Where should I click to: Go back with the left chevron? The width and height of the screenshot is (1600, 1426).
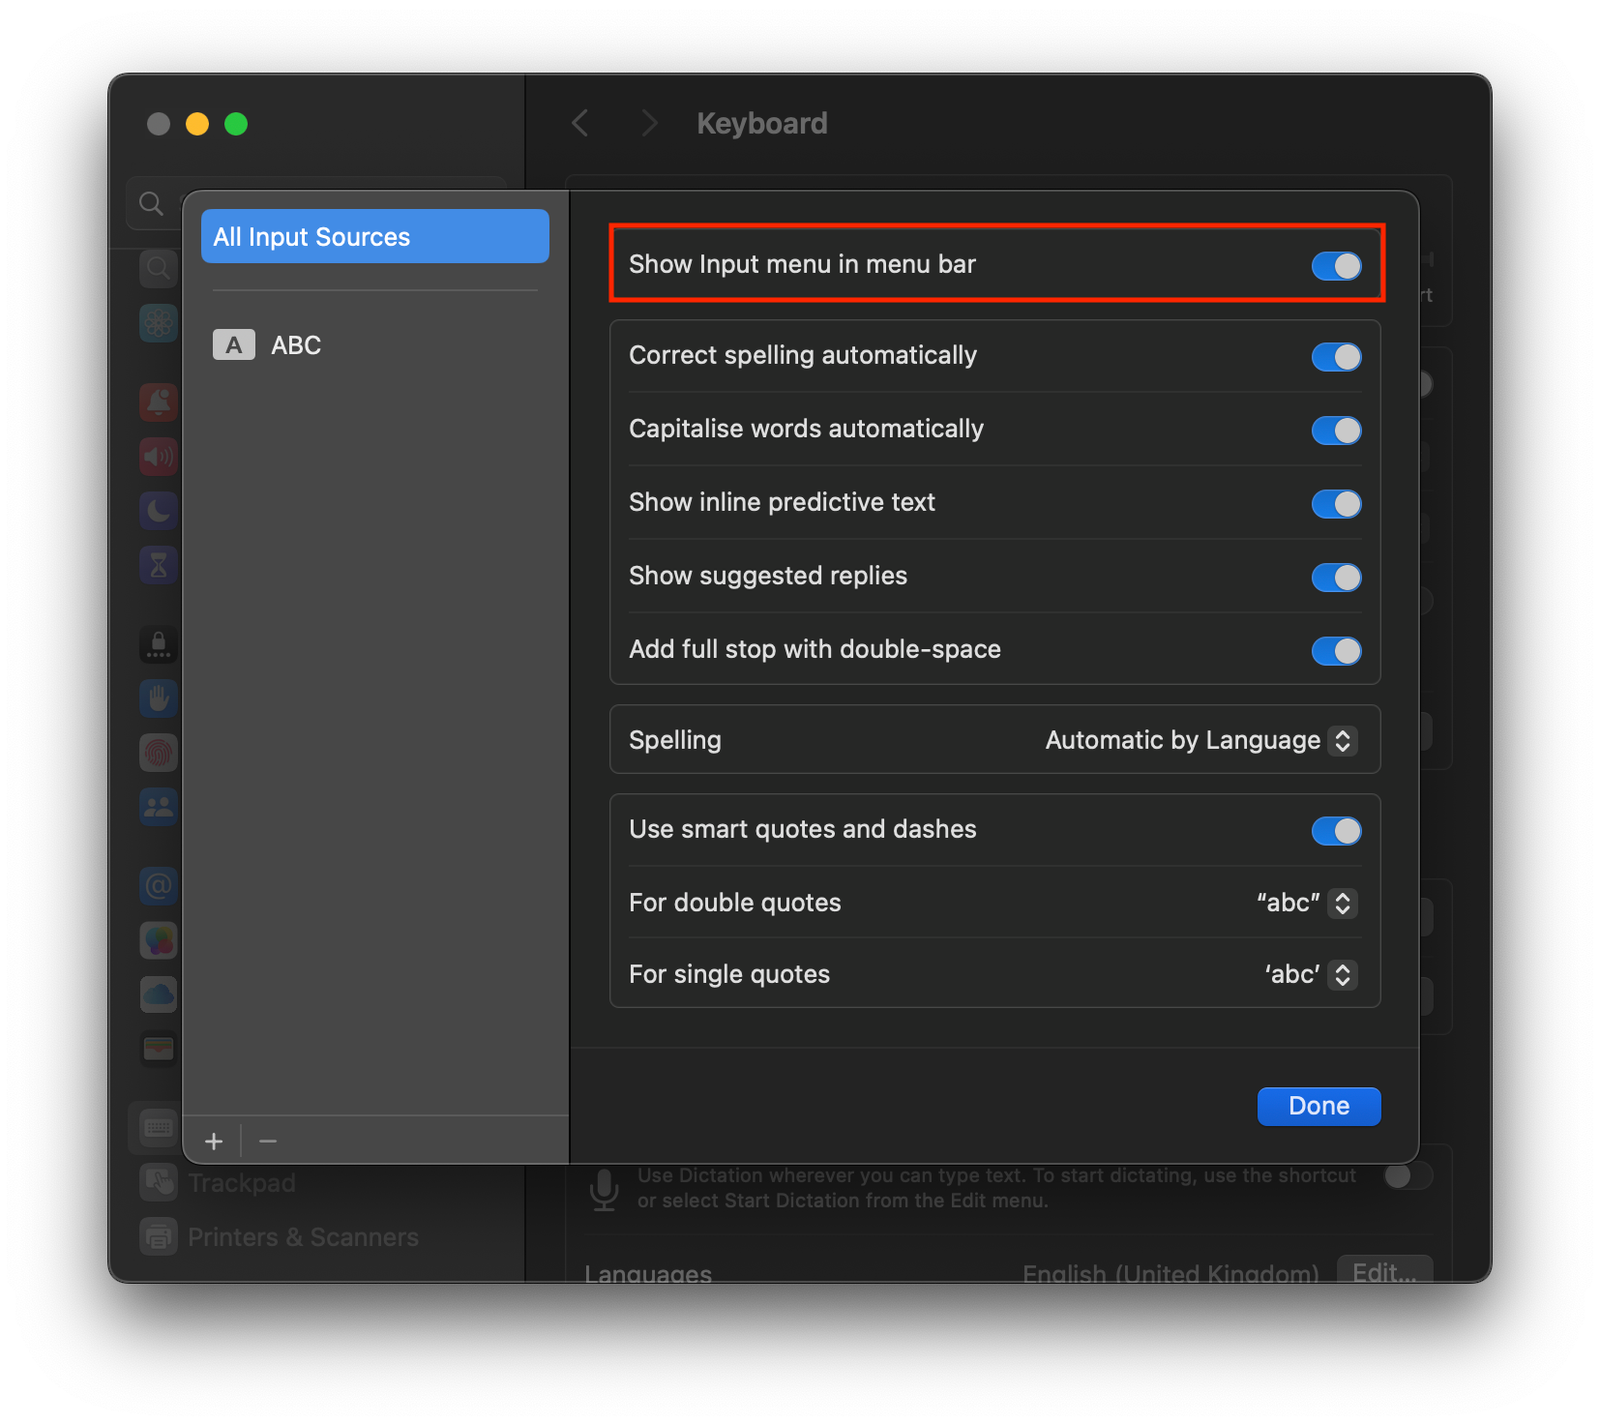tap(580, 123)
